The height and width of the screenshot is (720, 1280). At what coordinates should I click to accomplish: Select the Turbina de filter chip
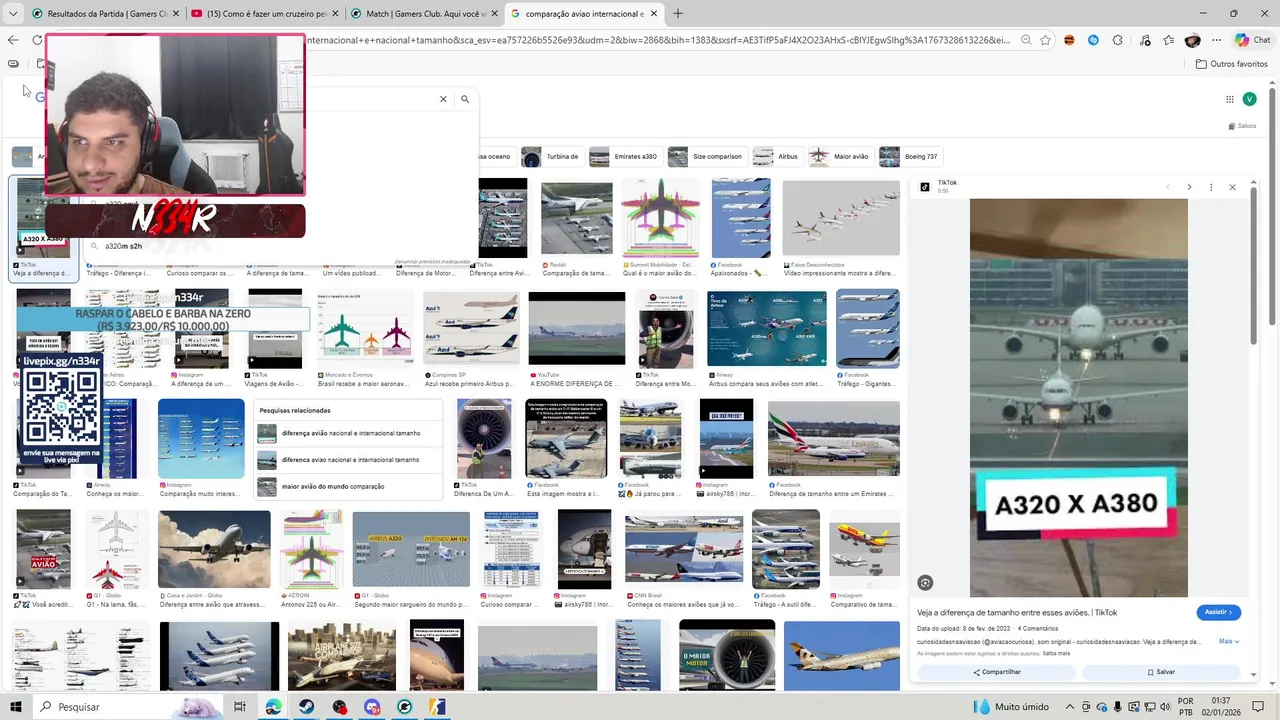551,156
